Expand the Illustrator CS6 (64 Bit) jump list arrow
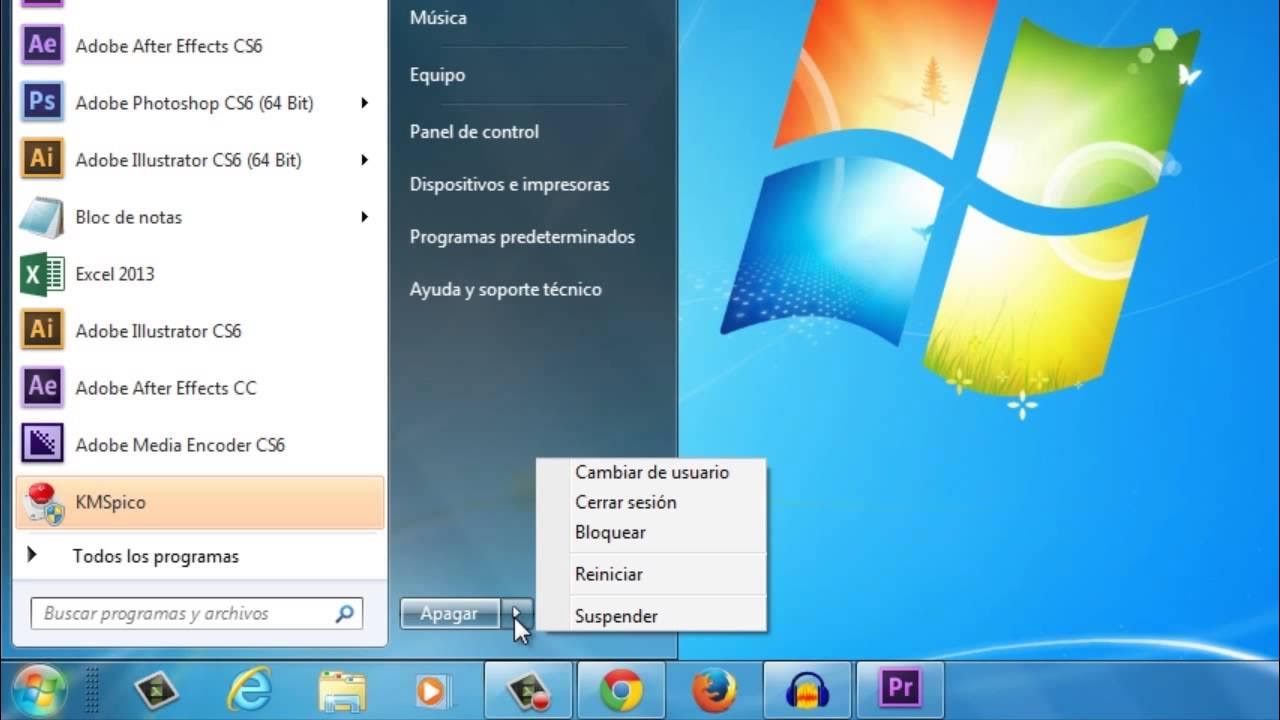This screenshot has height=720, width=1280. pos(365,160)
